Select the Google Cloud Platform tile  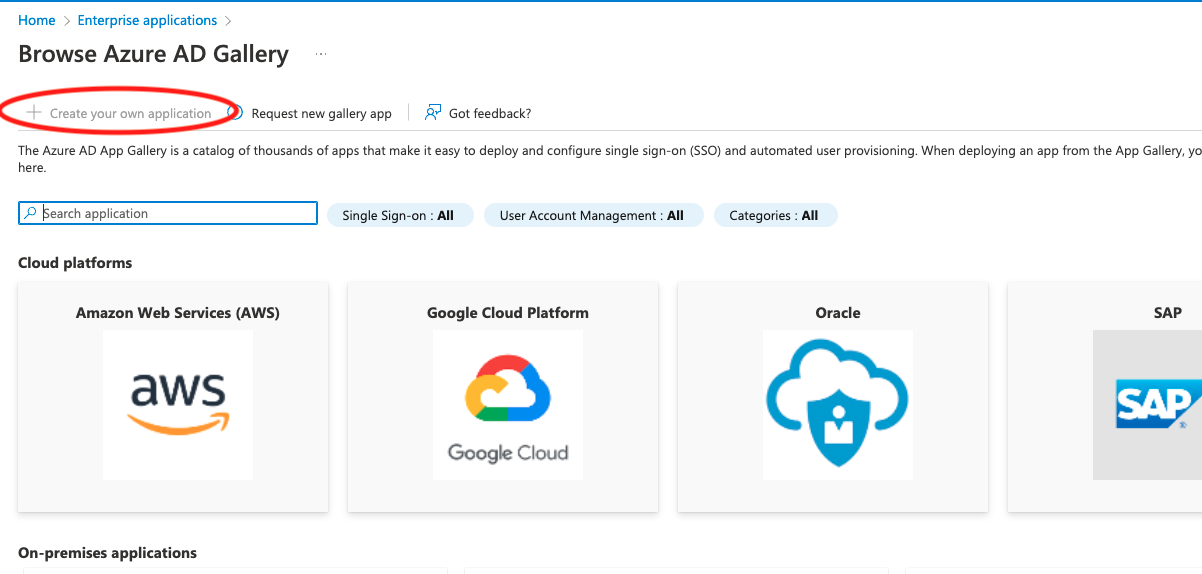point(503,397)
